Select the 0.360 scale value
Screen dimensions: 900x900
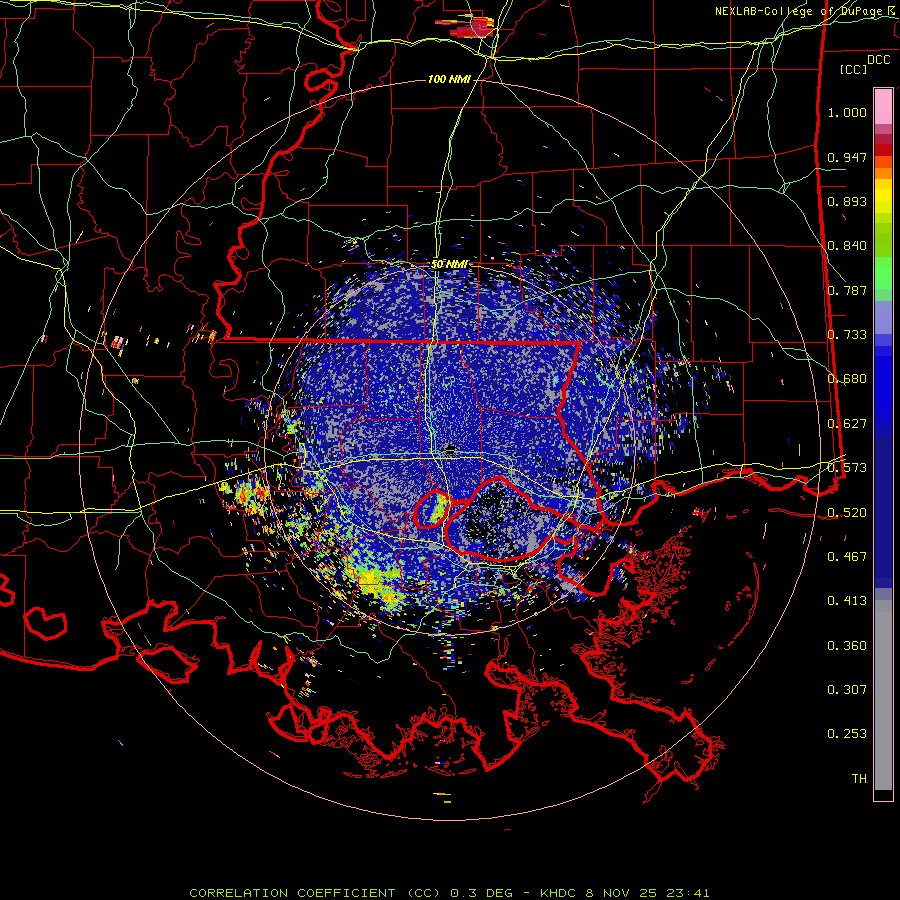[847, 646]
